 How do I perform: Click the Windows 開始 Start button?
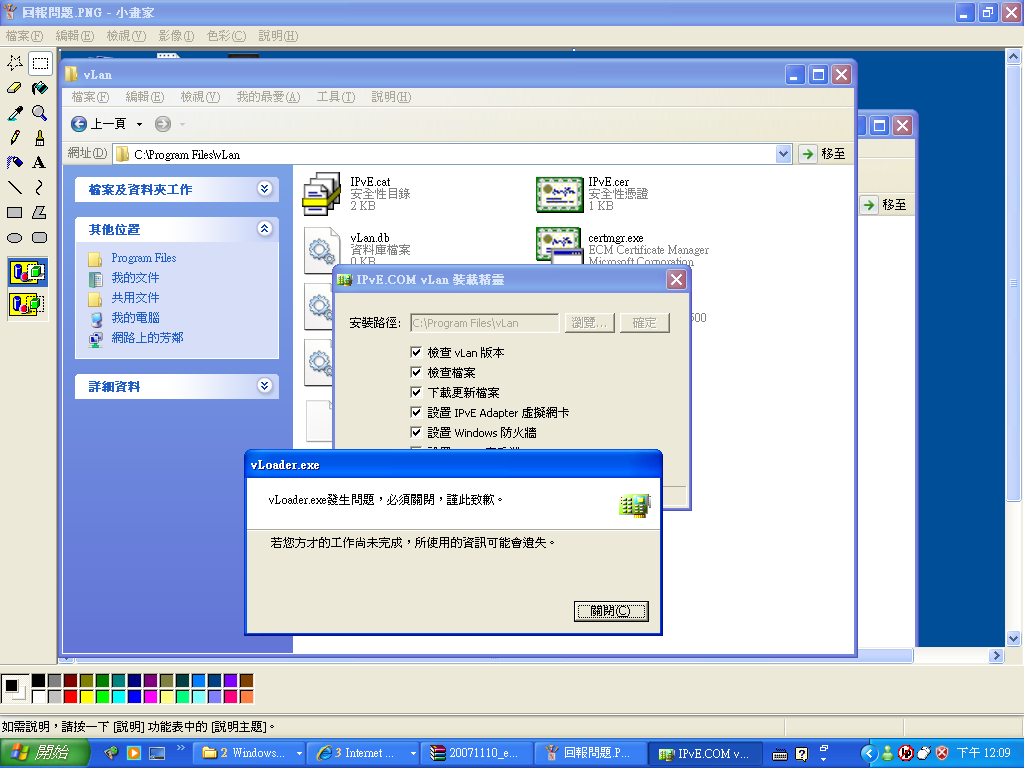(44, 753)
